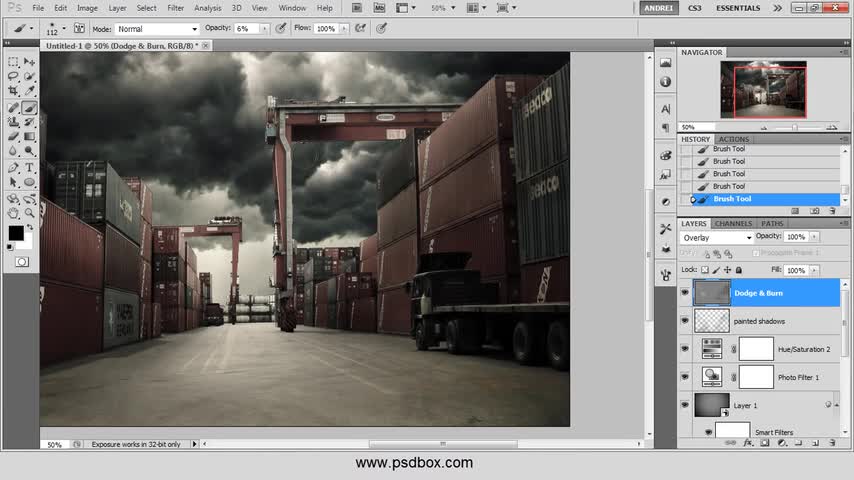Select the Clone Stamp tool

pyautogui.click(x=13, y=122)
